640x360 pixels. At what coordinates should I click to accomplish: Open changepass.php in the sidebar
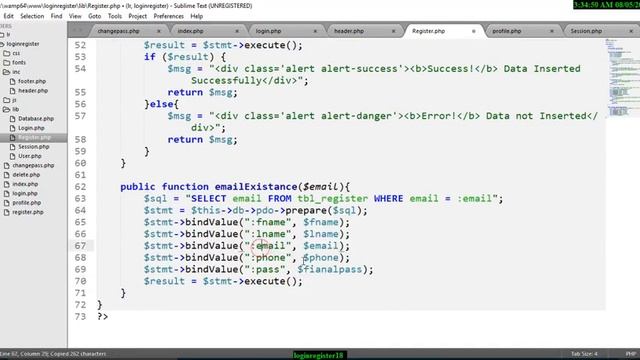point(33,166)
